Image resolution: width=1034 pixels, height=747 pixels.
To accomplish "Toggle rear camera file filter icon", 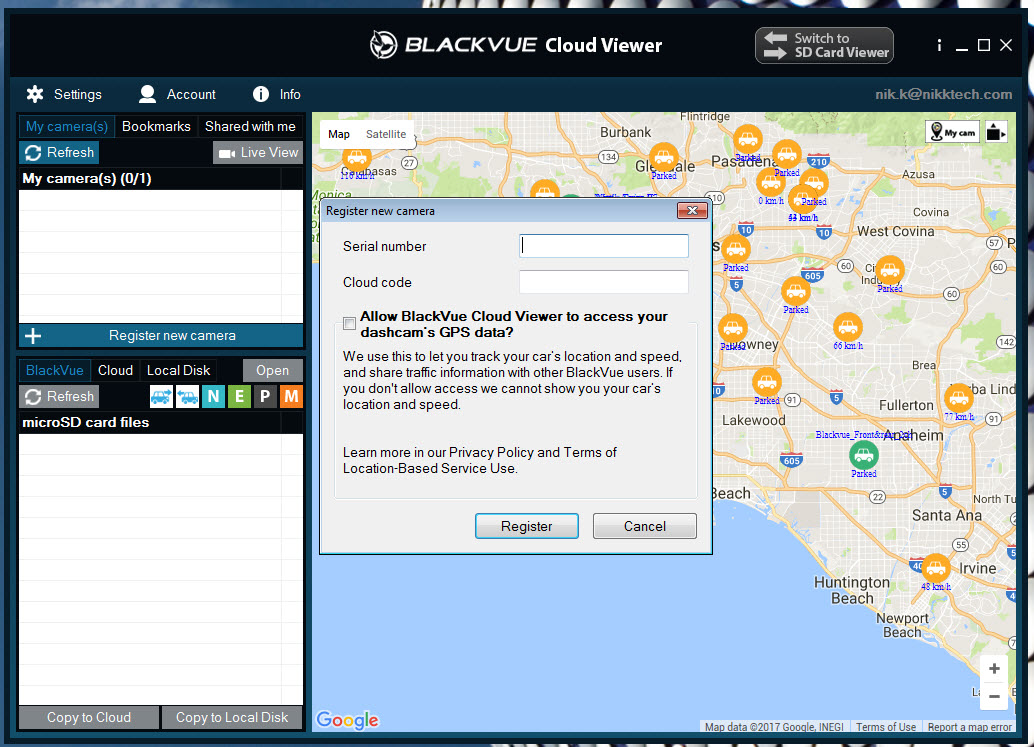I will (x=187, y=396).
